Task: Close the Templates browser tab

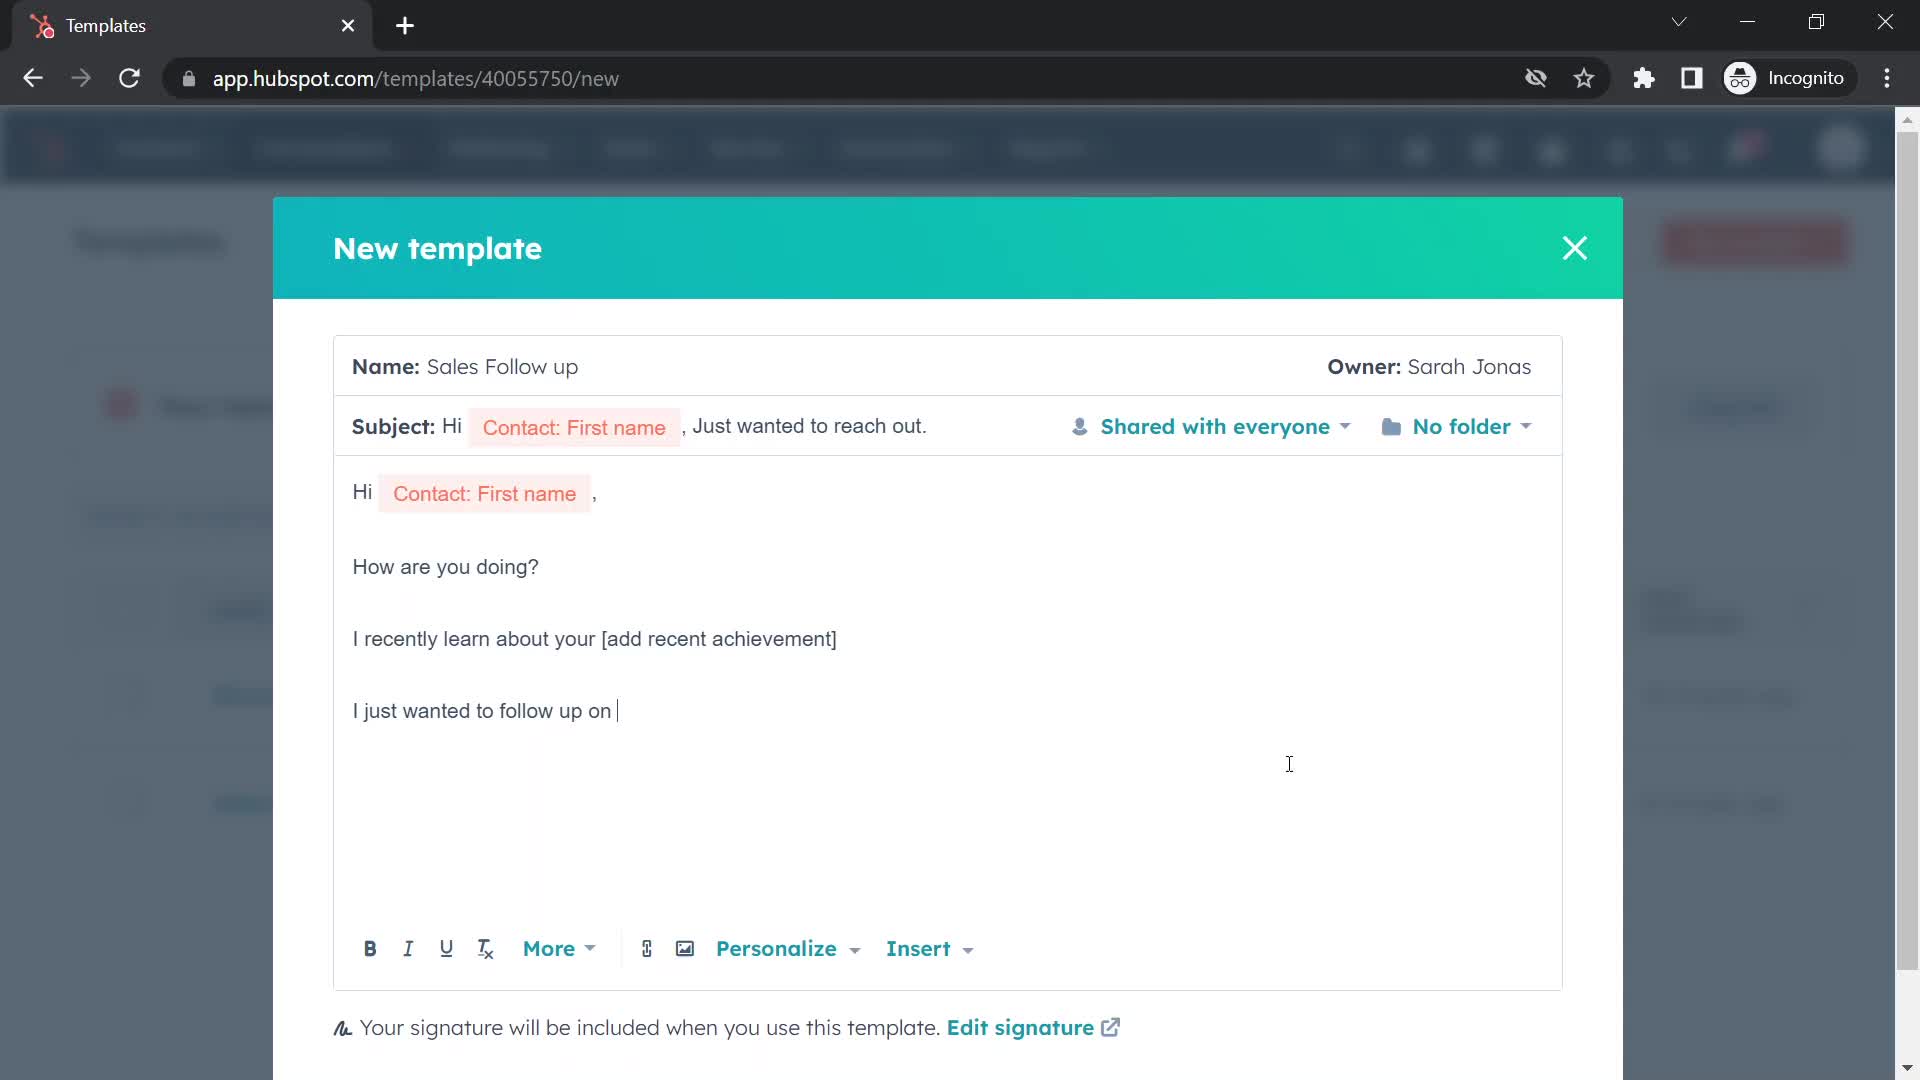Action: [348, 26]
